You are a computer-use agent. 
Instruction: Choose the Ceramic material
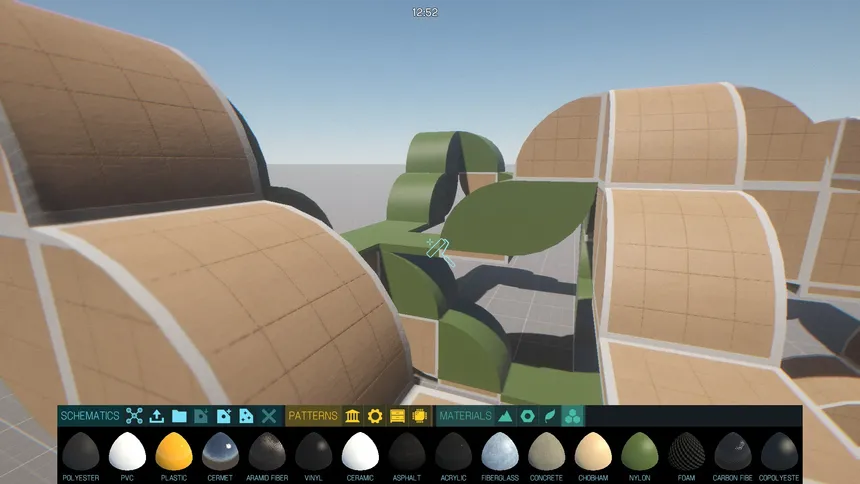[x=360, y=451]
